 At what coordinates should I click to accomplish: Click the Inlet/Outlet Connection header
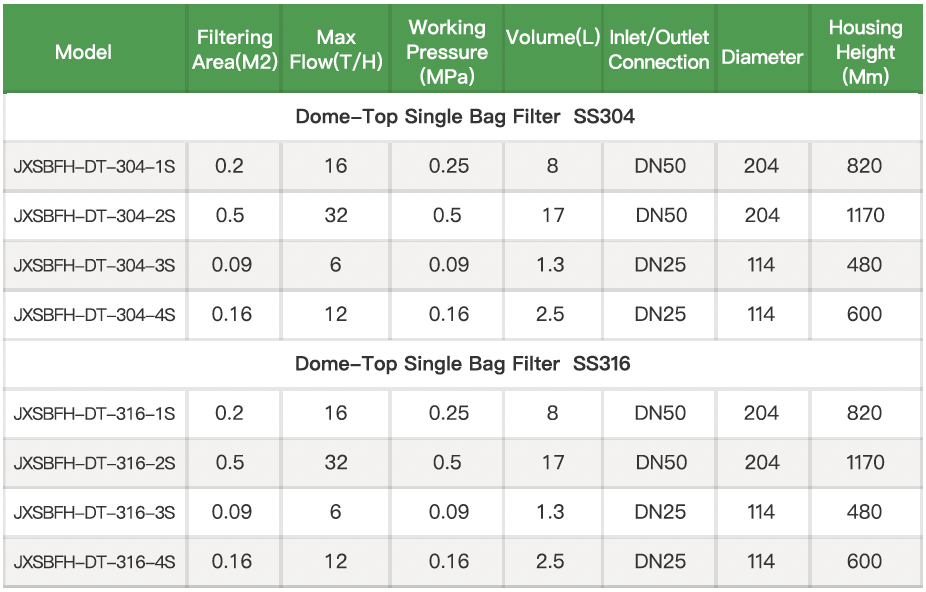tap(659, 50)
